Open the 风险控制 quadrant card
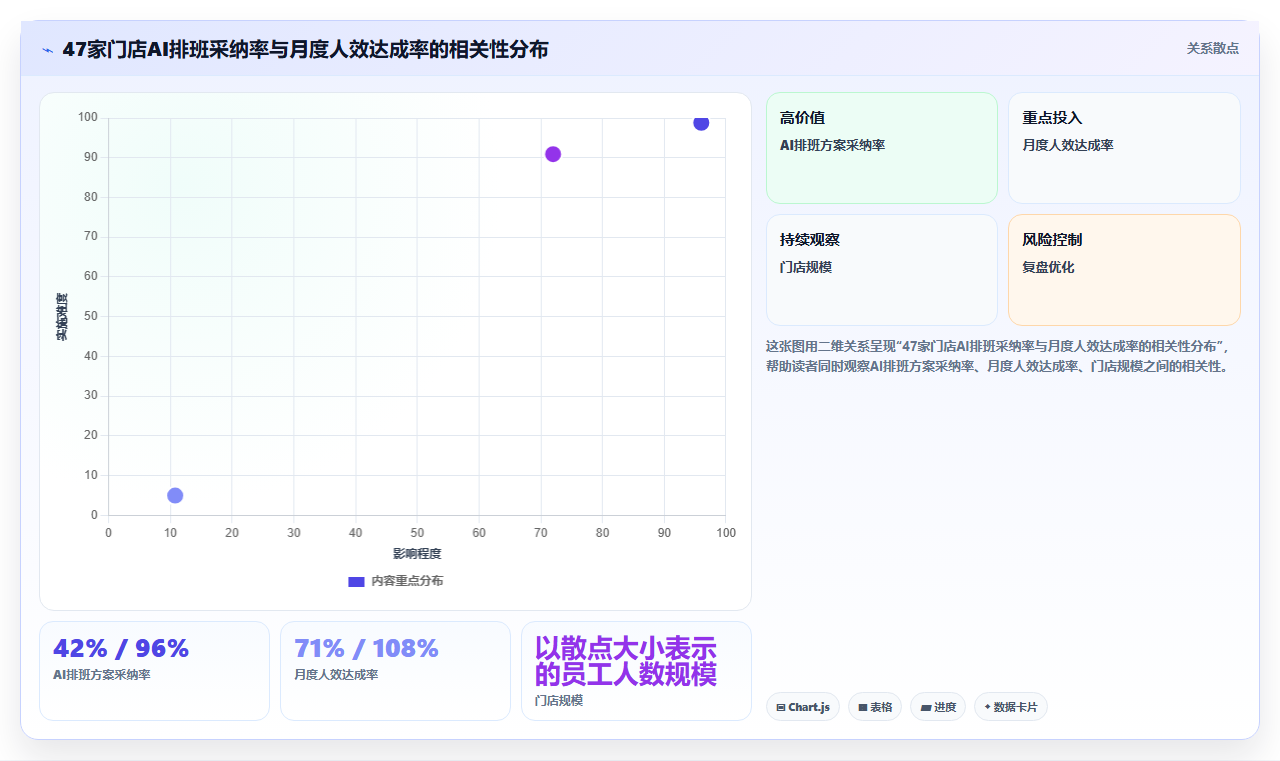 pyautogui.click(x=1124, y=270)
